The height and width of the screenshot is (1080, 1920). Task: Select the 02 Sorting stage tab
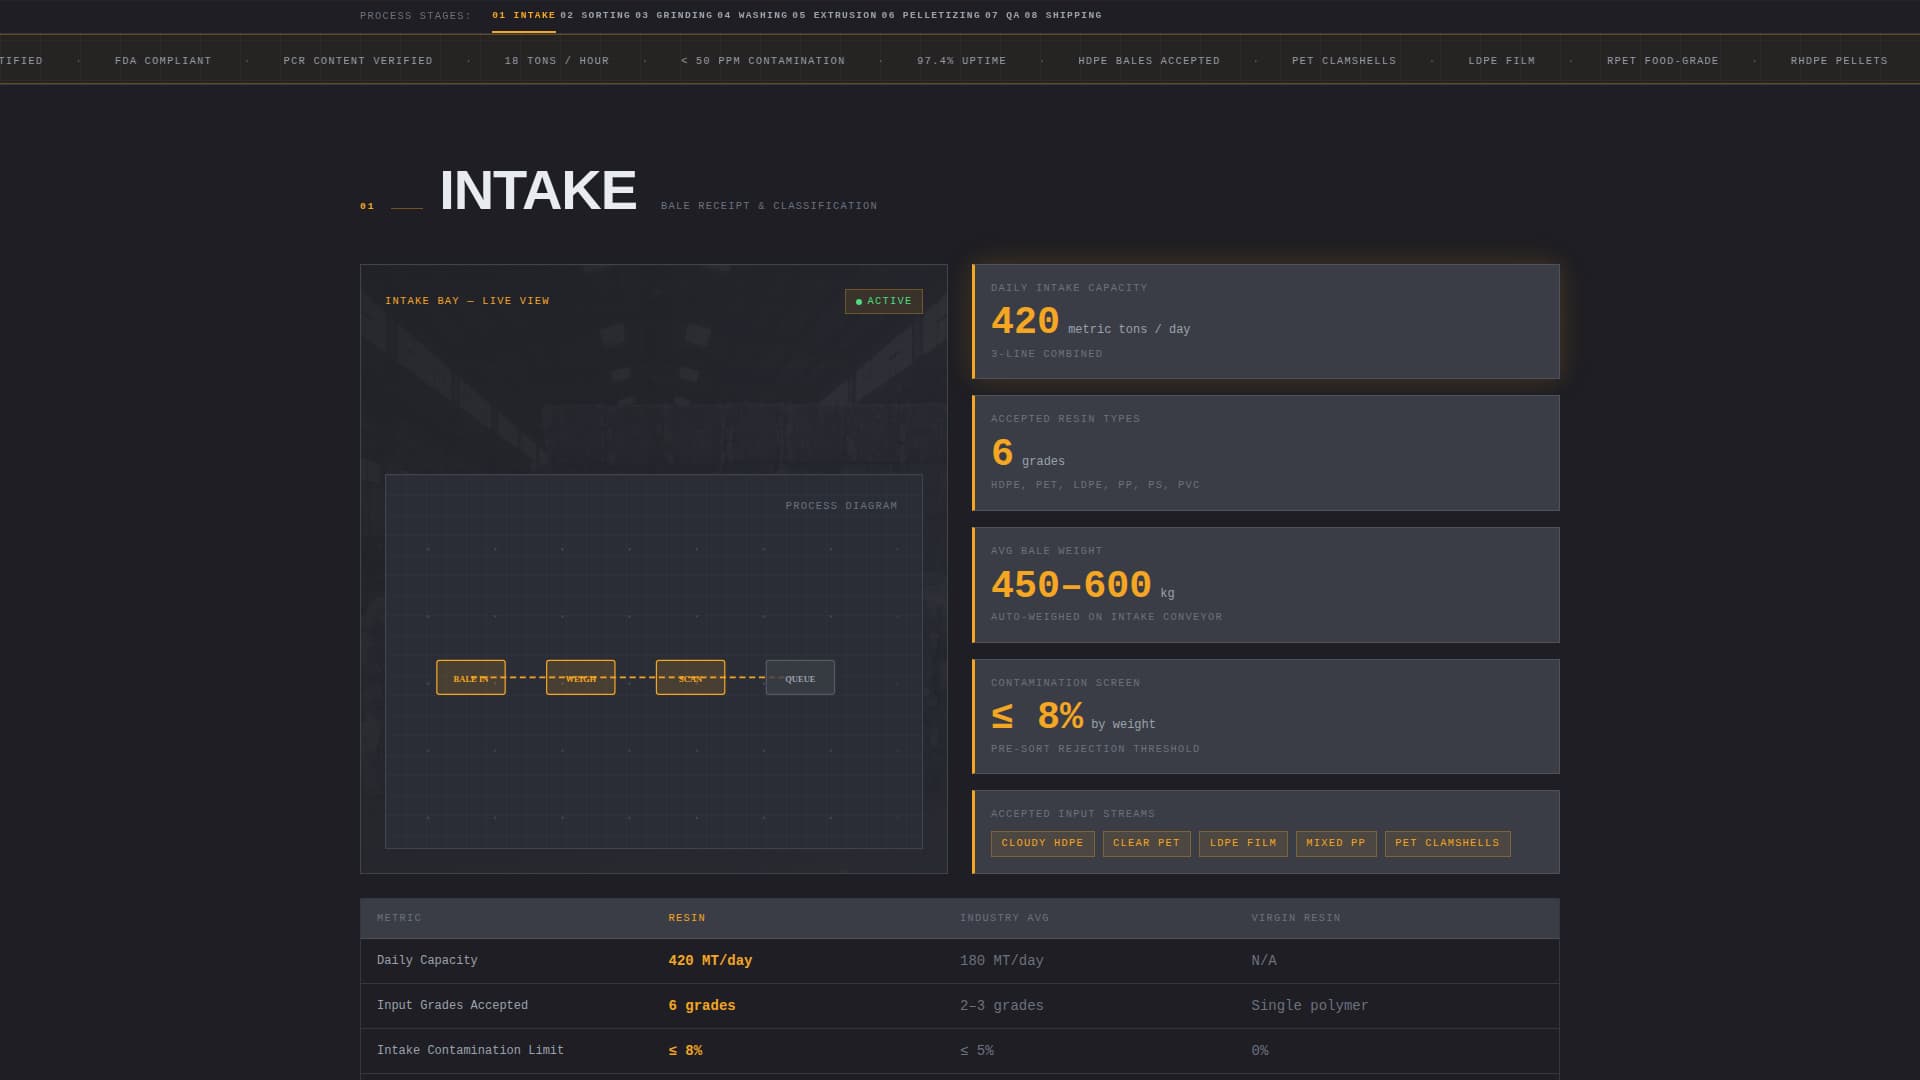click(x=595, y=16)
